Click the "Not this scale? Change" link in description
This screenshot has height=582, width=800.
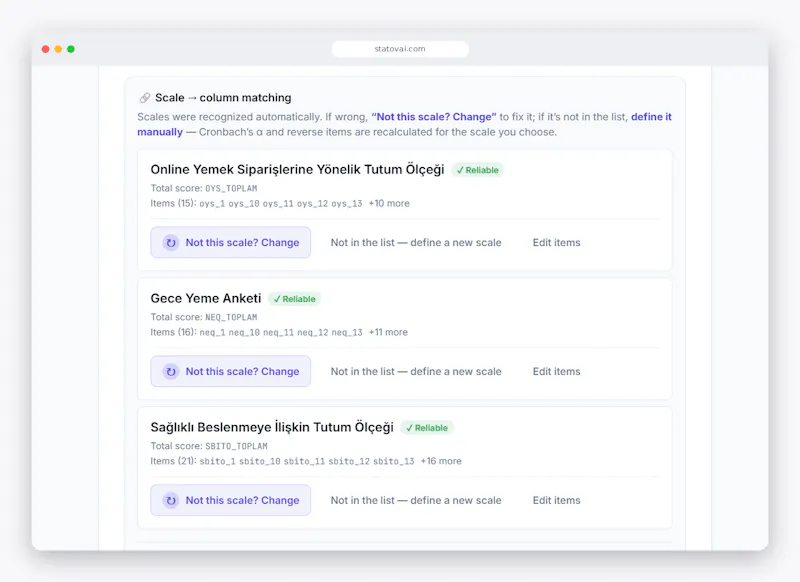[x=434, y=117]
